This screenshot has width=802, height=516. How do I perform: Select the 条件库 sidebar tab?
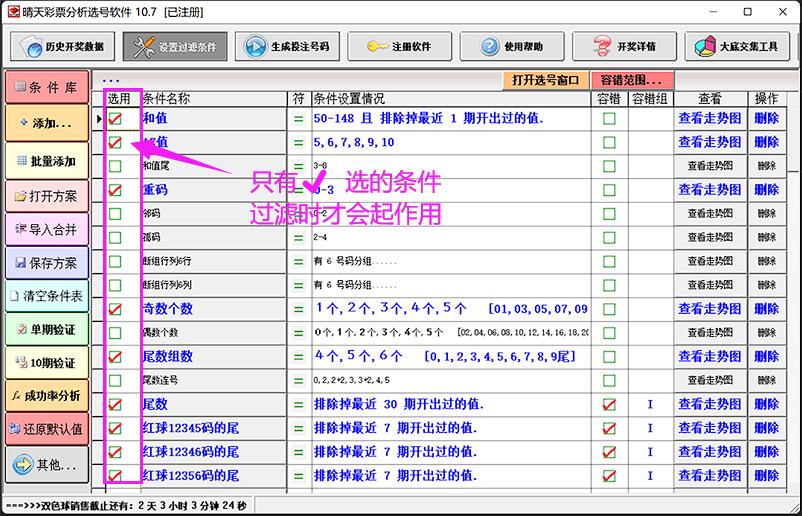point(47,86)
